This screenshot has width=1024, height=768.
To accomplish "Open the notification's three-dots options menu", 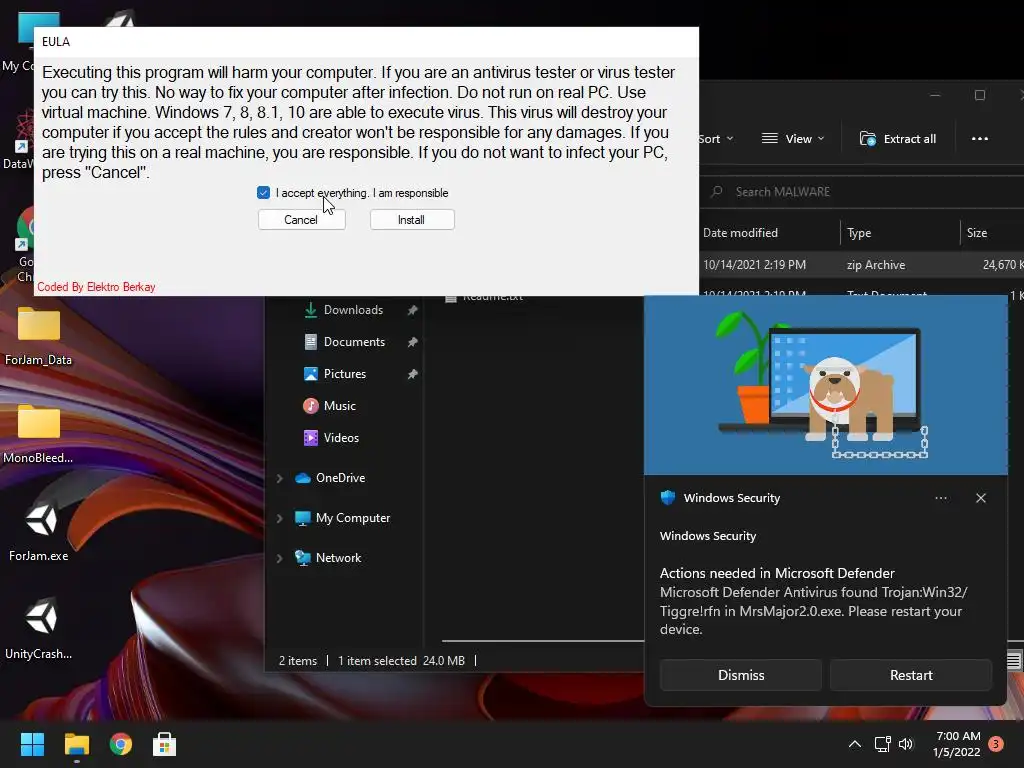I will 940,498.
